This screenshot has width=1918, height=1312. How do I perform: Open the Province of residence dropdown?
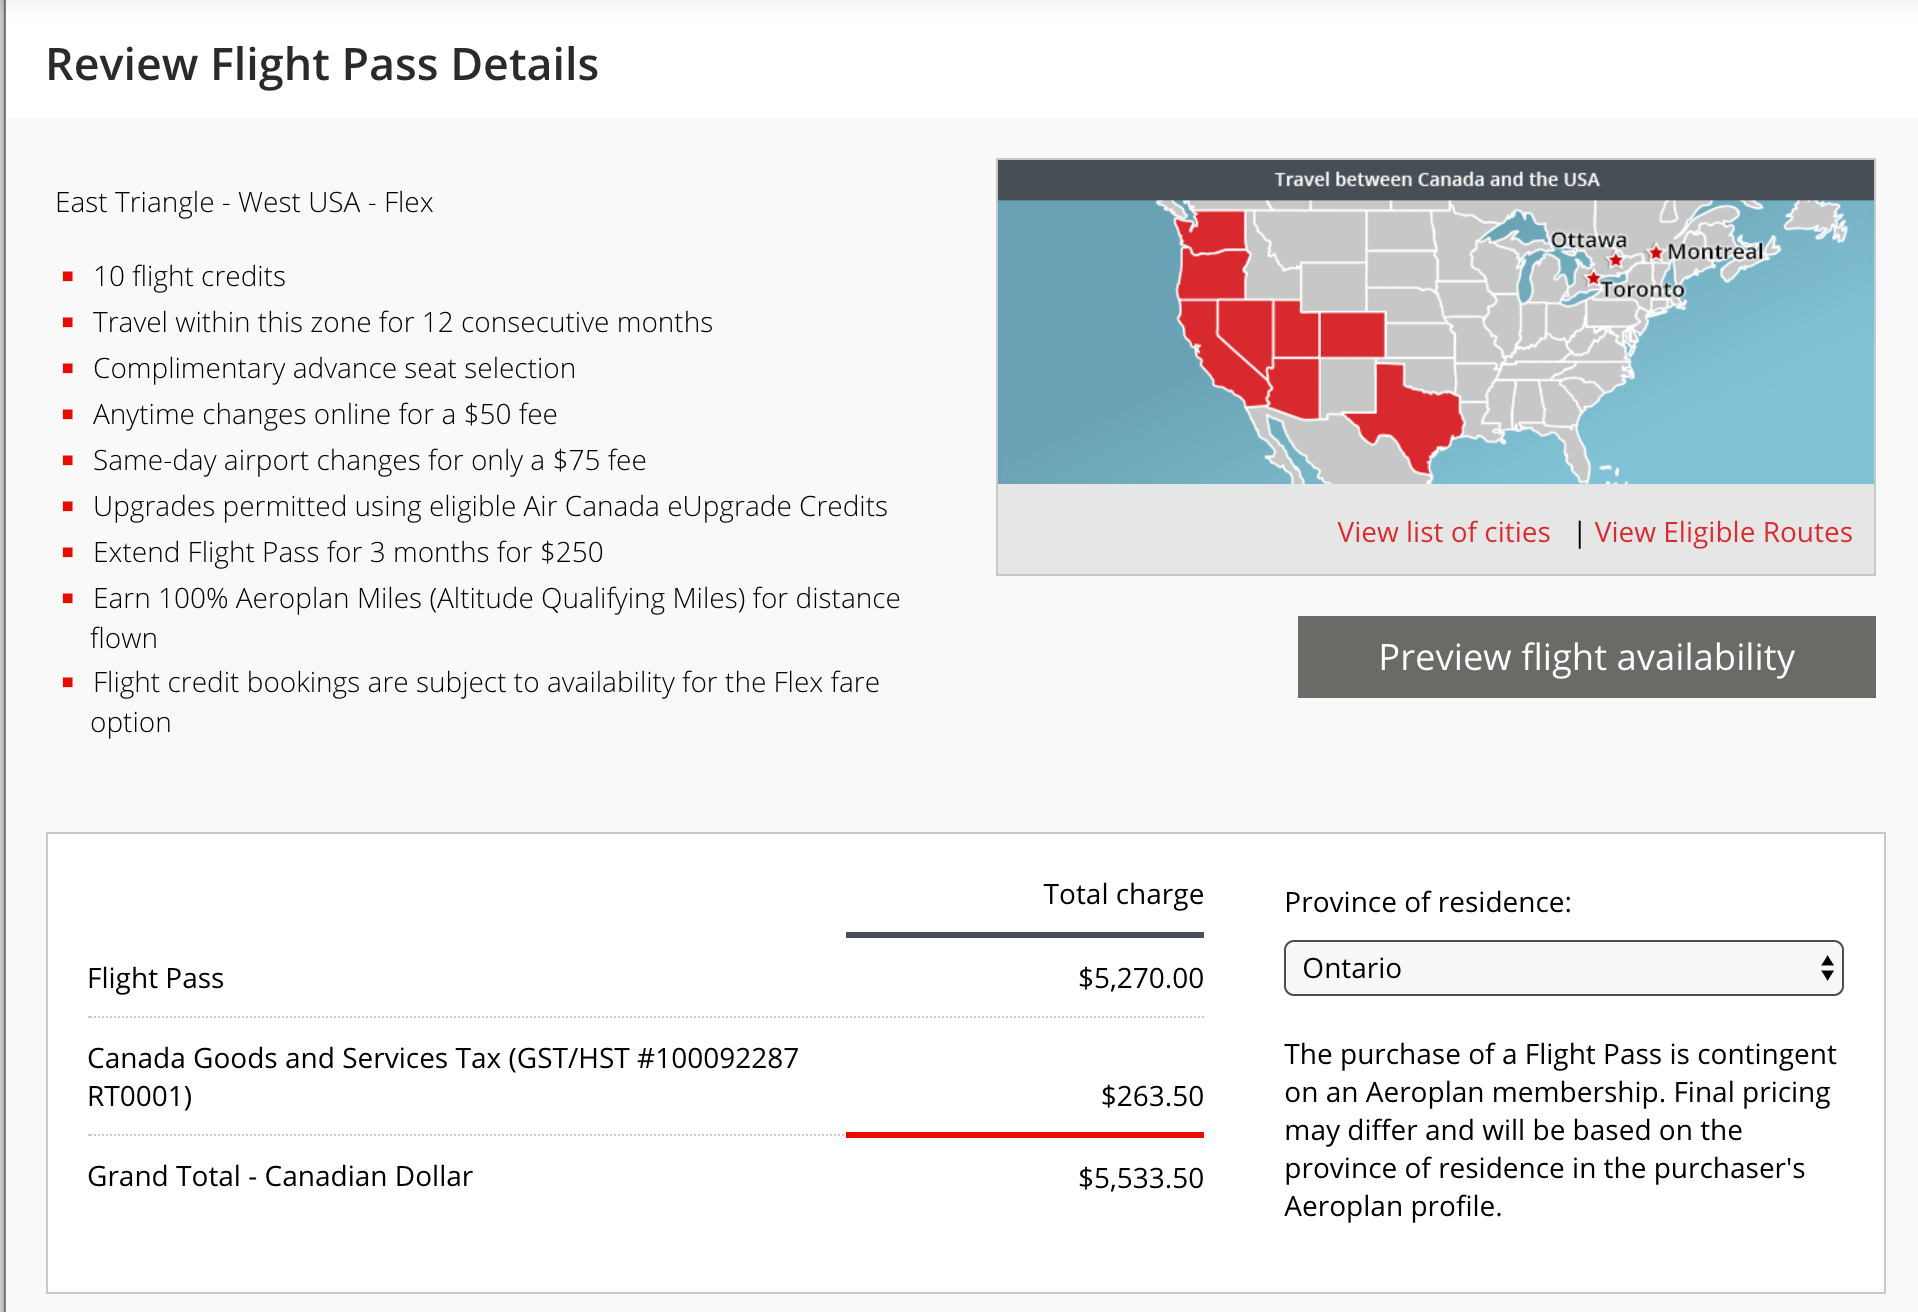[1563, 968]
